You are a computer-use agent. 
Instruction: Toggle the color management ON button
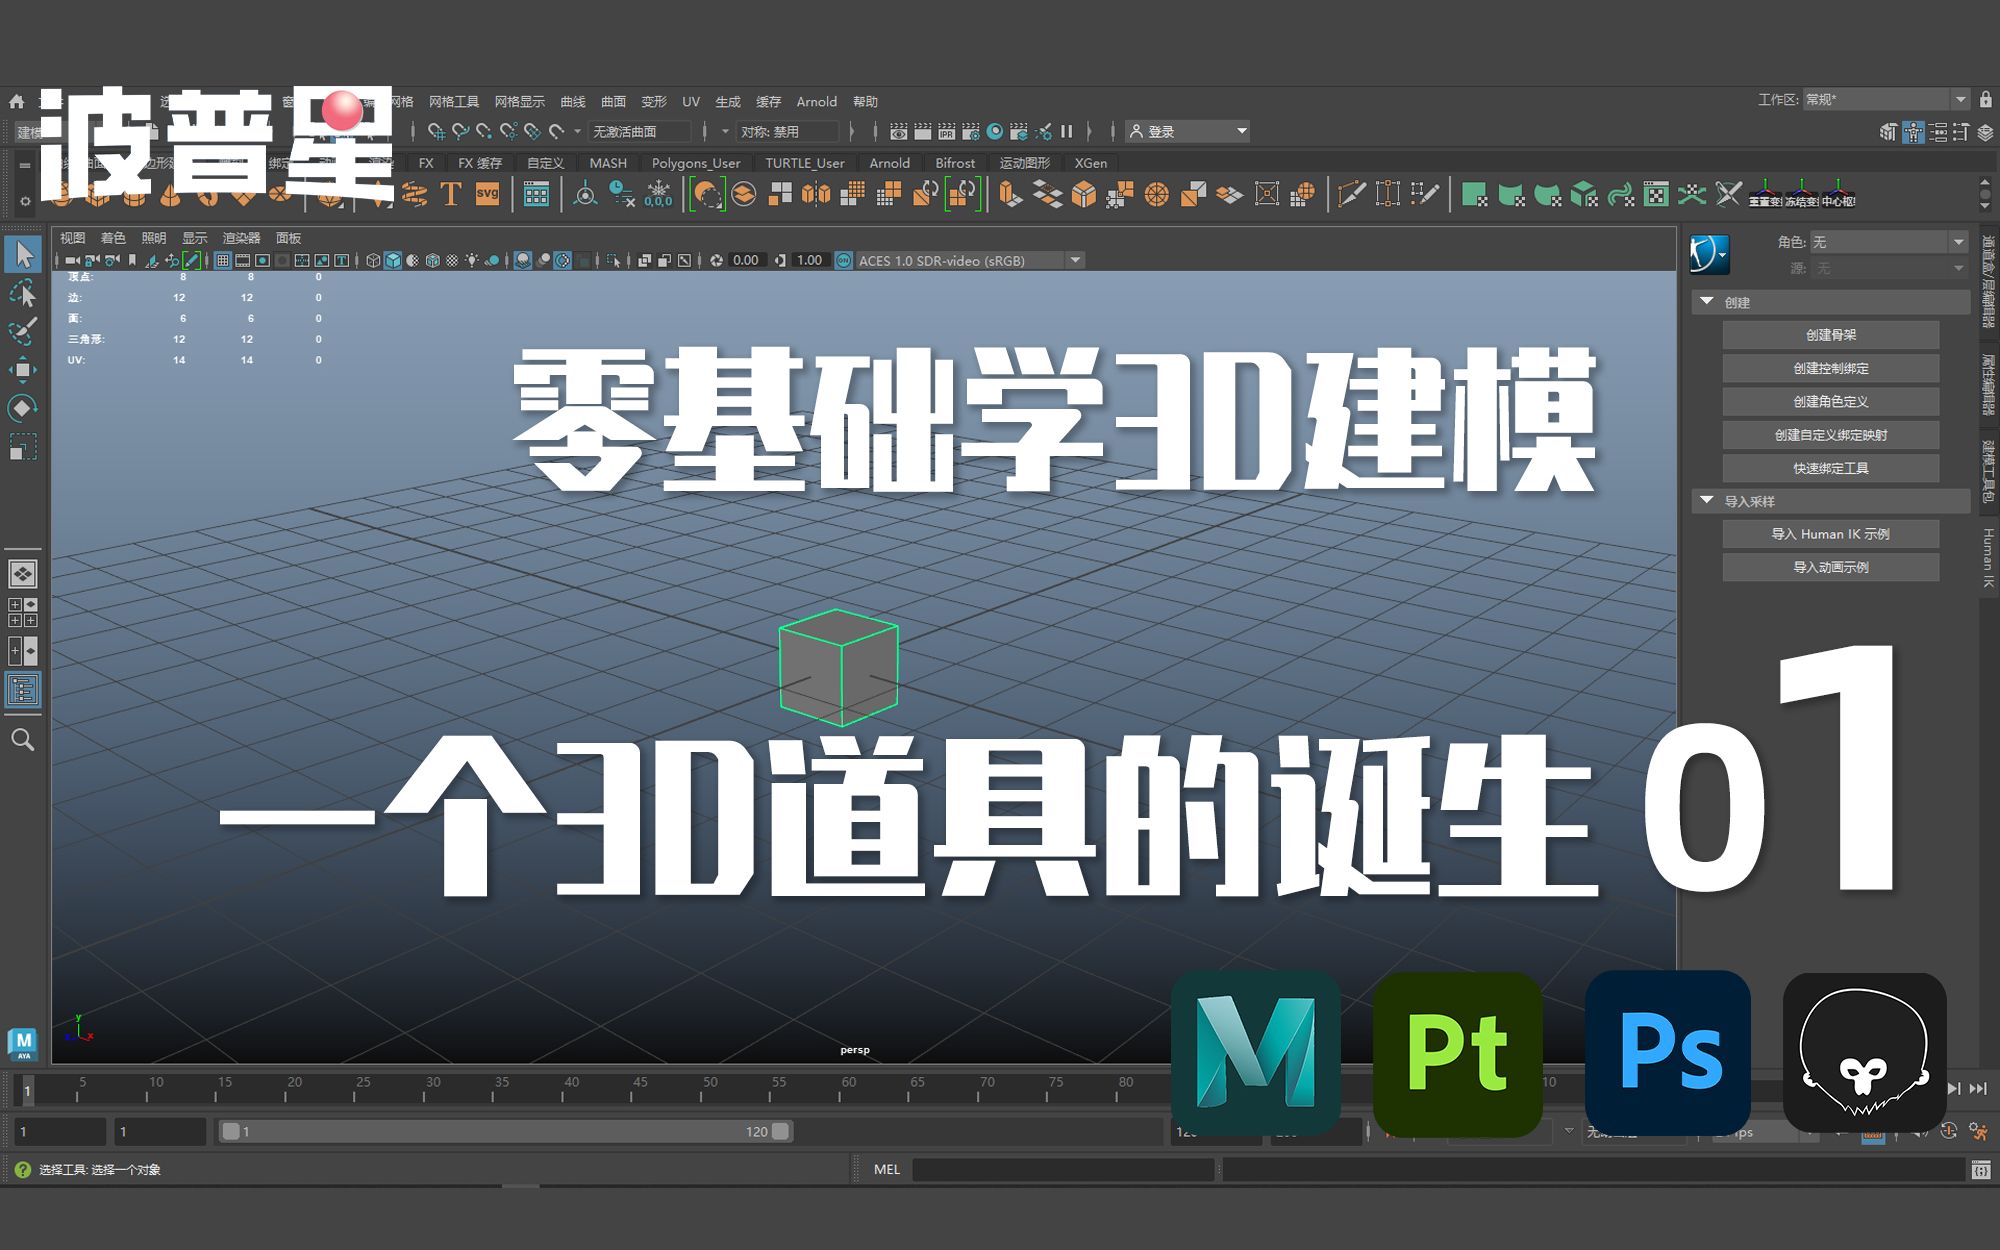(843, 260)
